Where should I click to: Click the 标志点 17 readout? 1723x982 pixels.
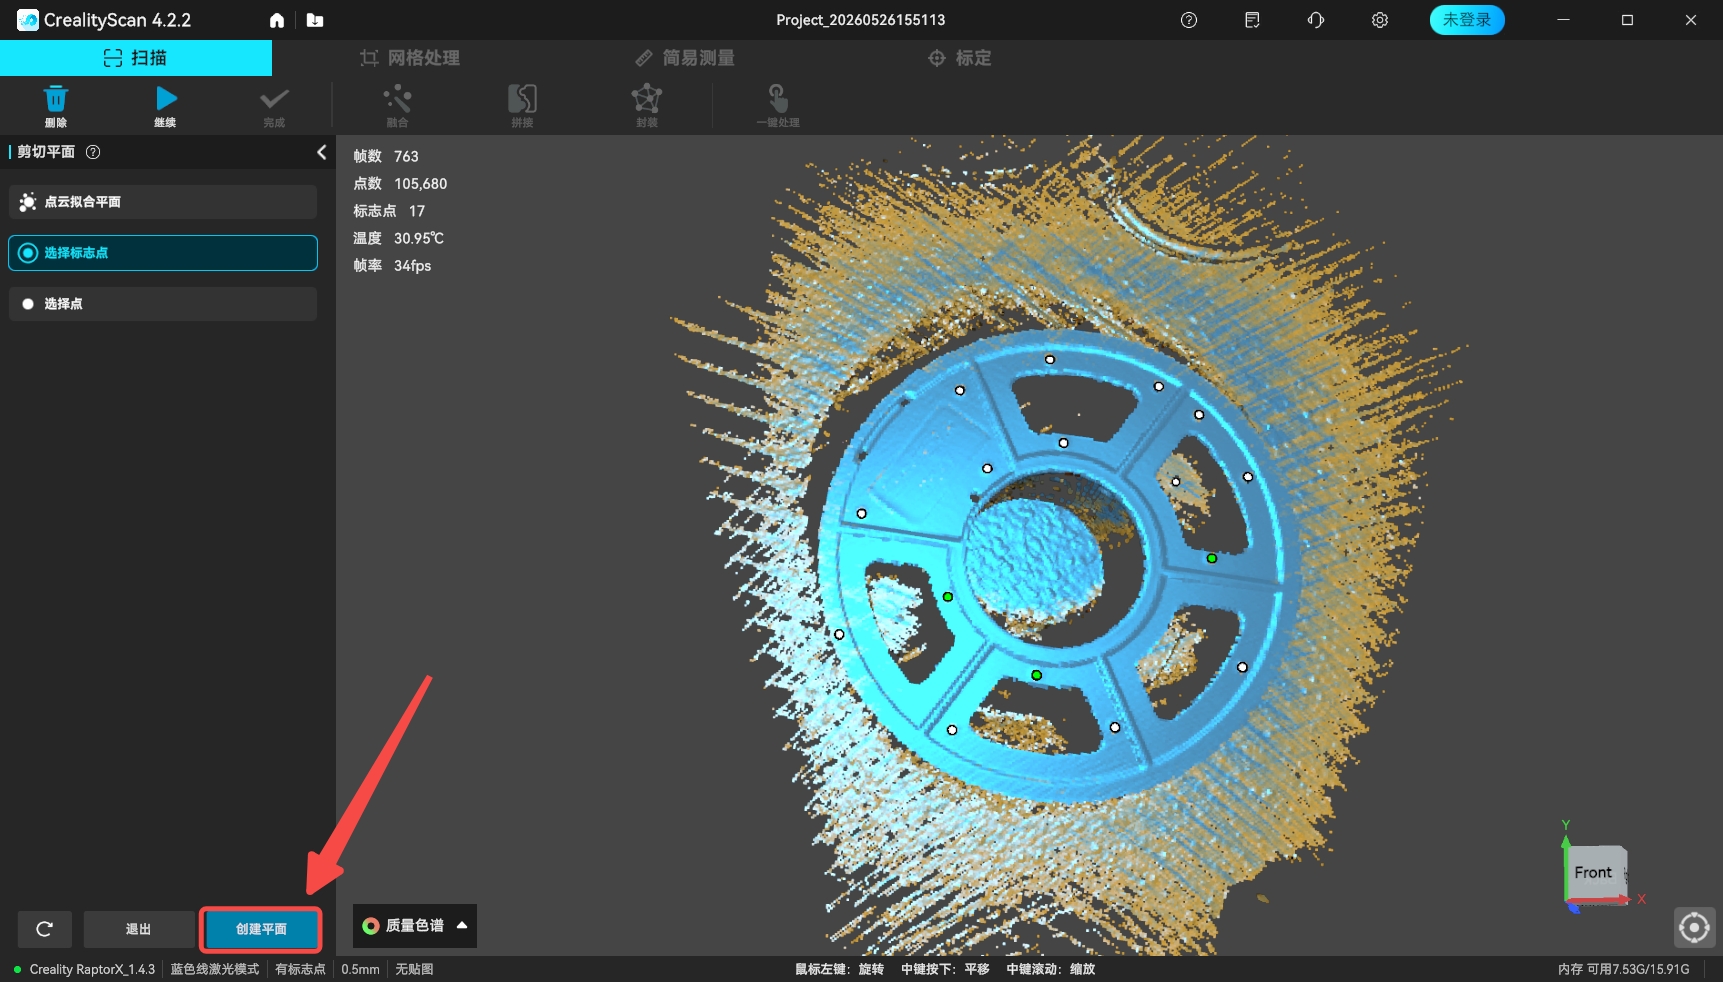(389, 211)
